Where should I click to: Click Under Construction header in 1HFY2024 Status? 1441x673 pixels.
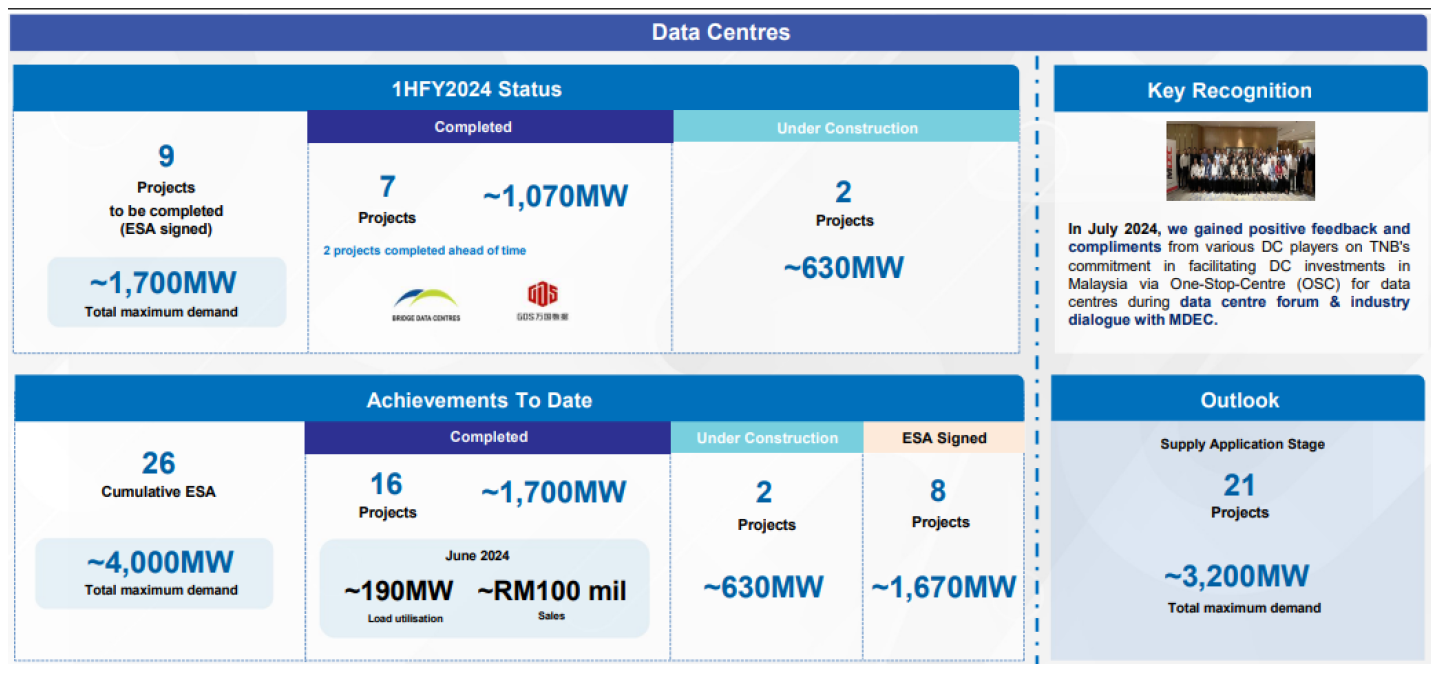click(x=846, y=128)
